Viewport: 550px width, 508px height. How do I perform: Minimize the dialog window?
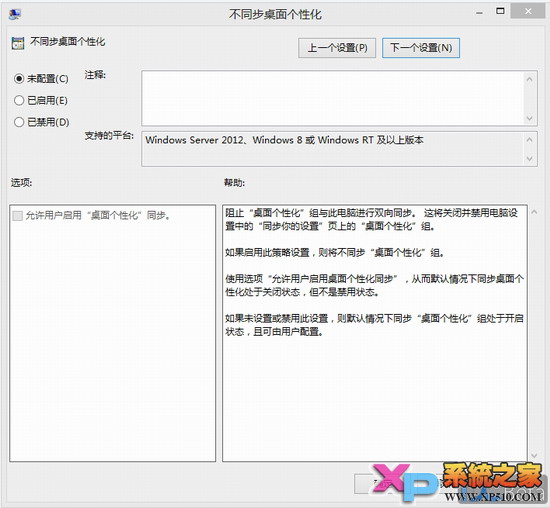pos(479,12)
